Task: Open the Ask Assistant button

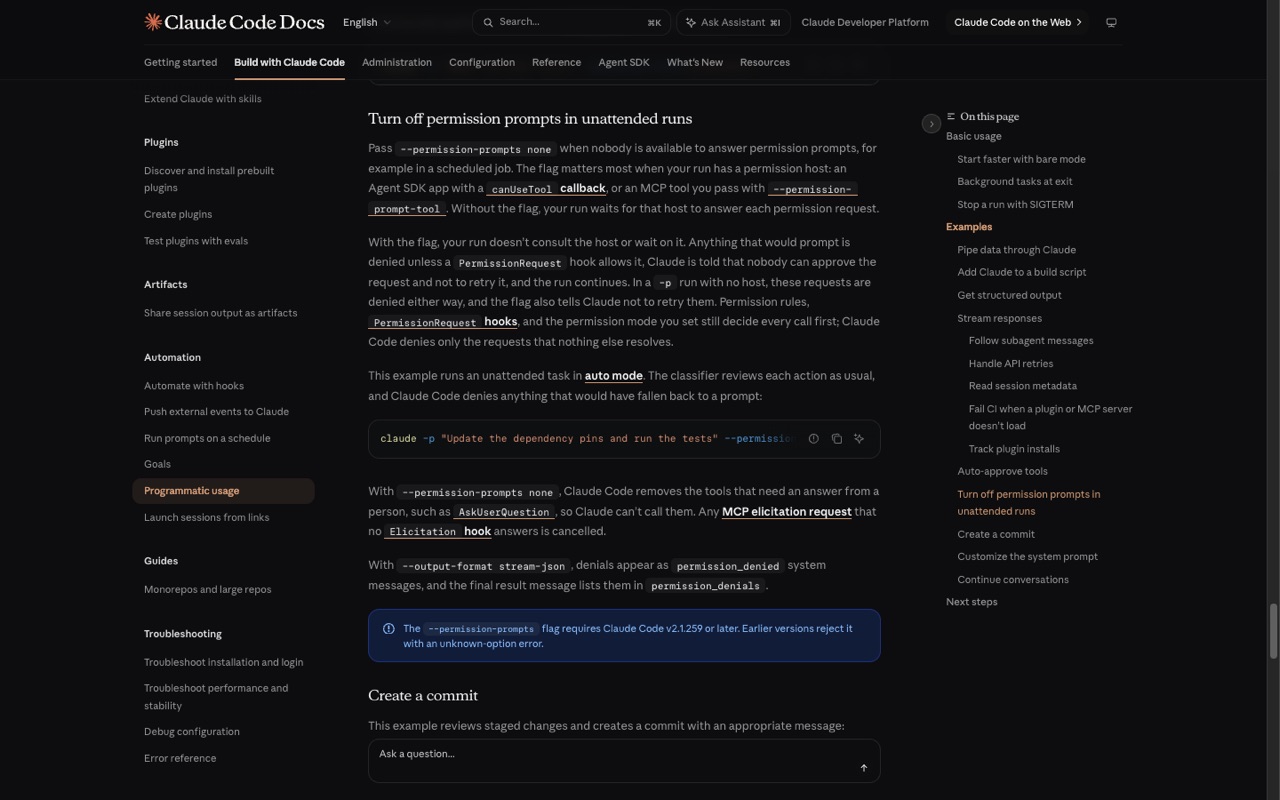Action: click(733, 22)
